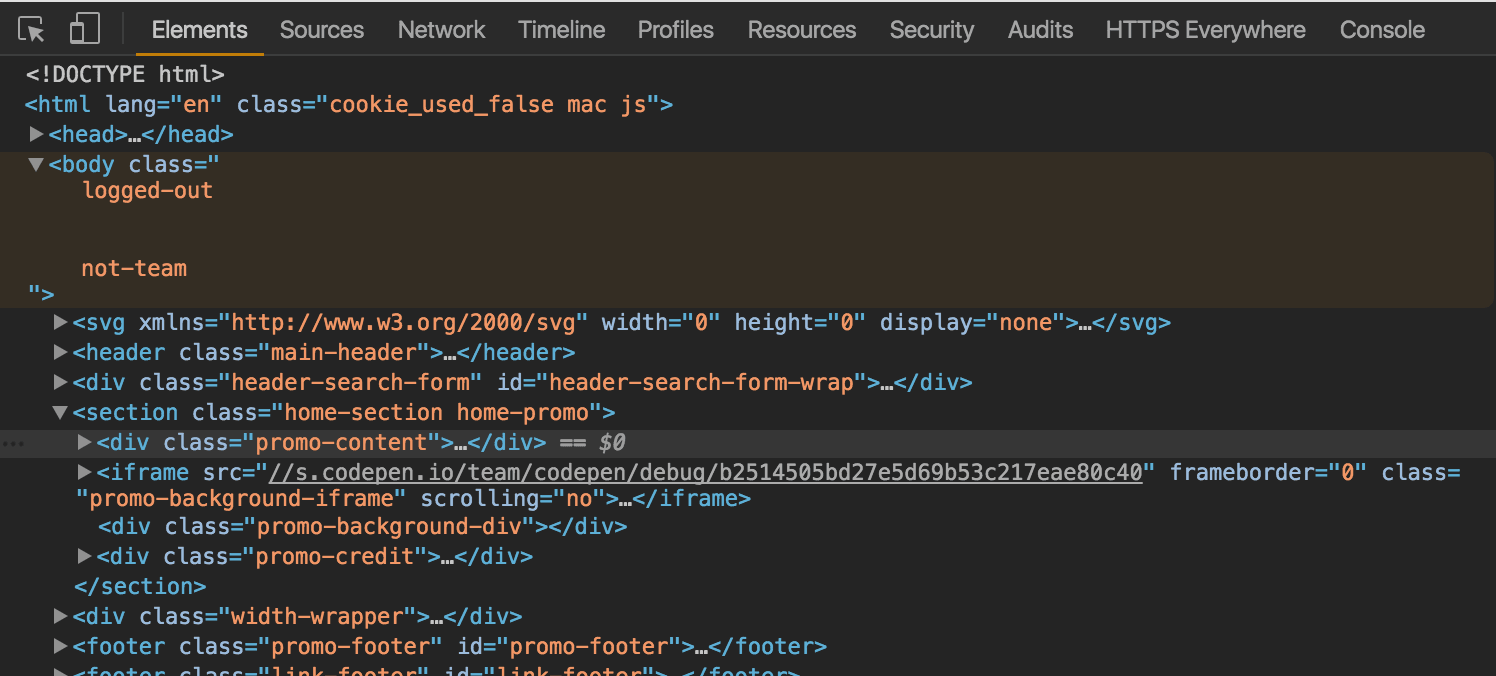The image size is (1496, 676).
Task: Toggle the device emulation mode icon
Action: point(84,29)
